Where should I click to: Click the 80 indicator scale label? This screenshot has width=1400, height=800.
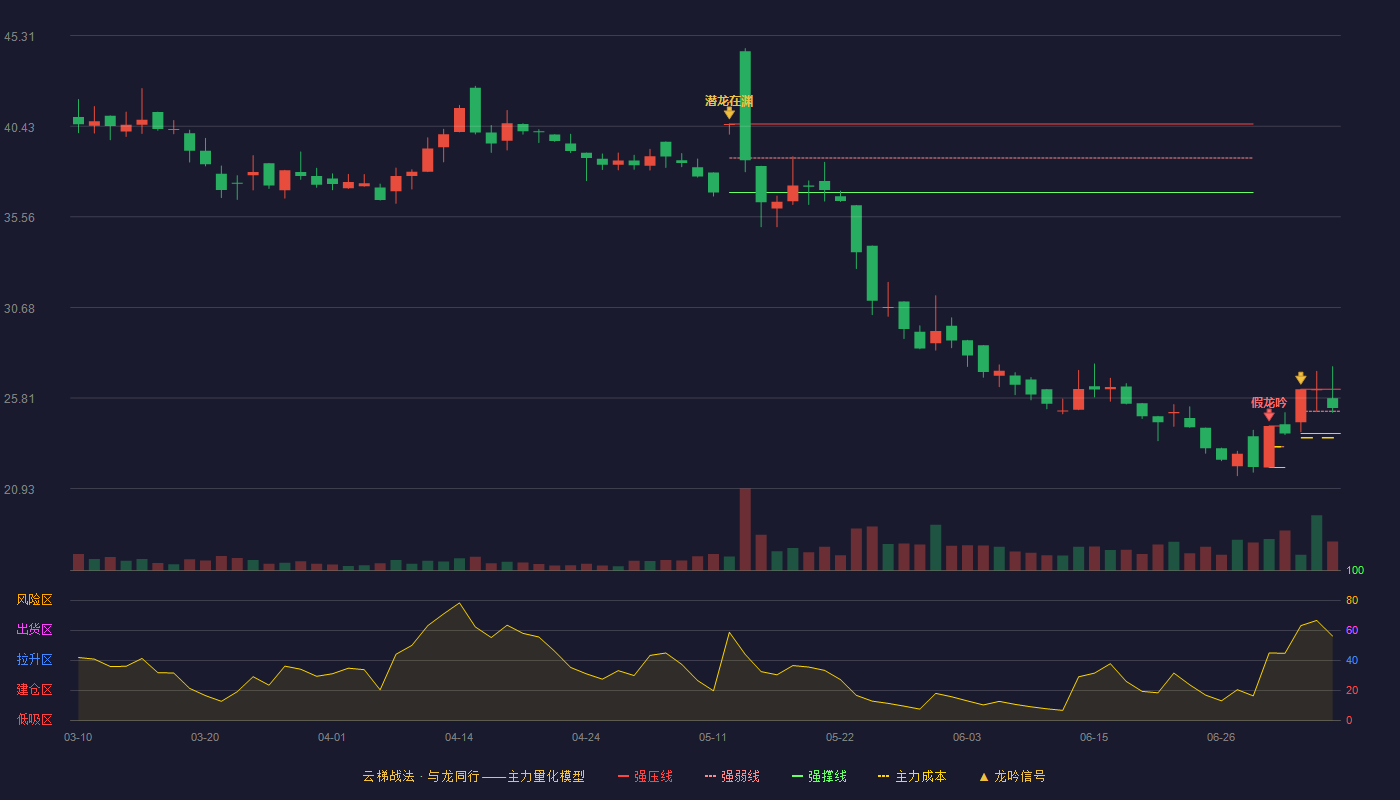(x=1352, y=600)
